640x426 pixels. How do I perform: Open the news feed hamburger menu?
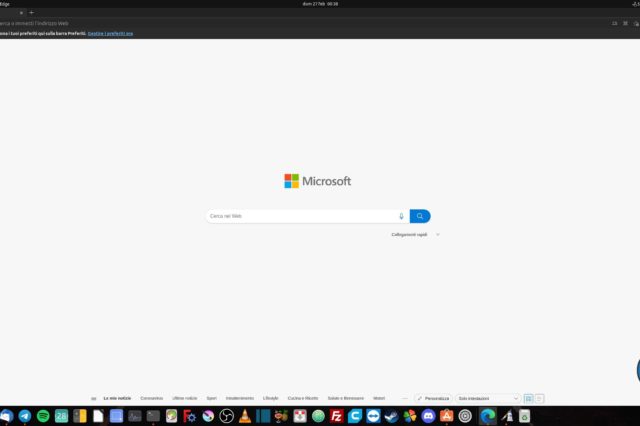click(93, 398)
